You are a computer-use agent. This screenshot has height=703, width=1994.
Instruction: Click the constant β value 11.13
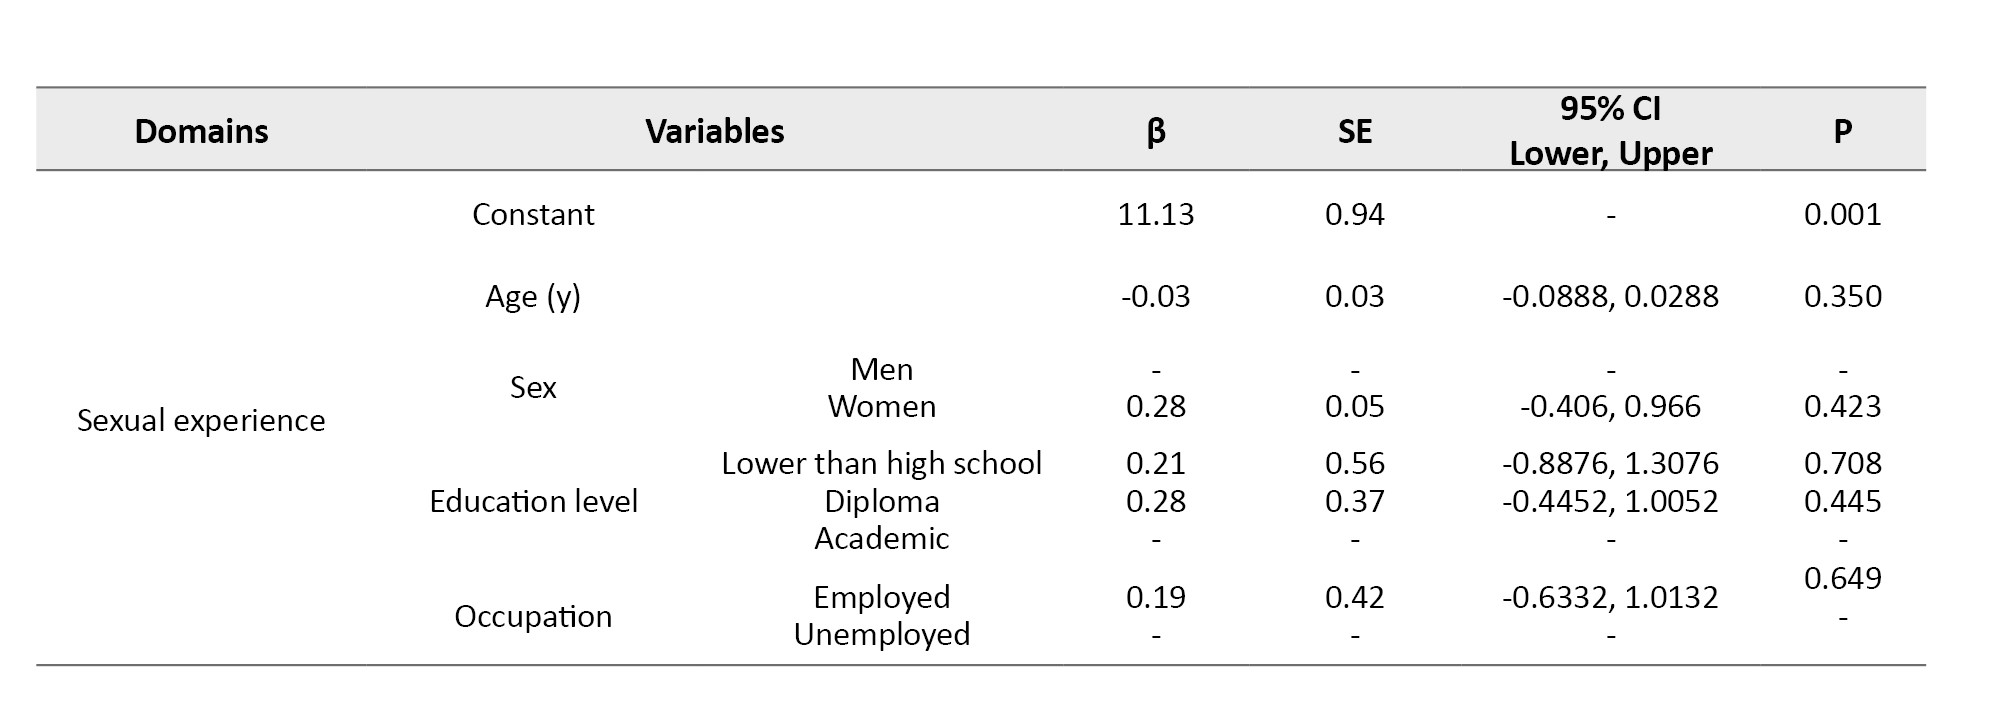(x=1155, y=214)
